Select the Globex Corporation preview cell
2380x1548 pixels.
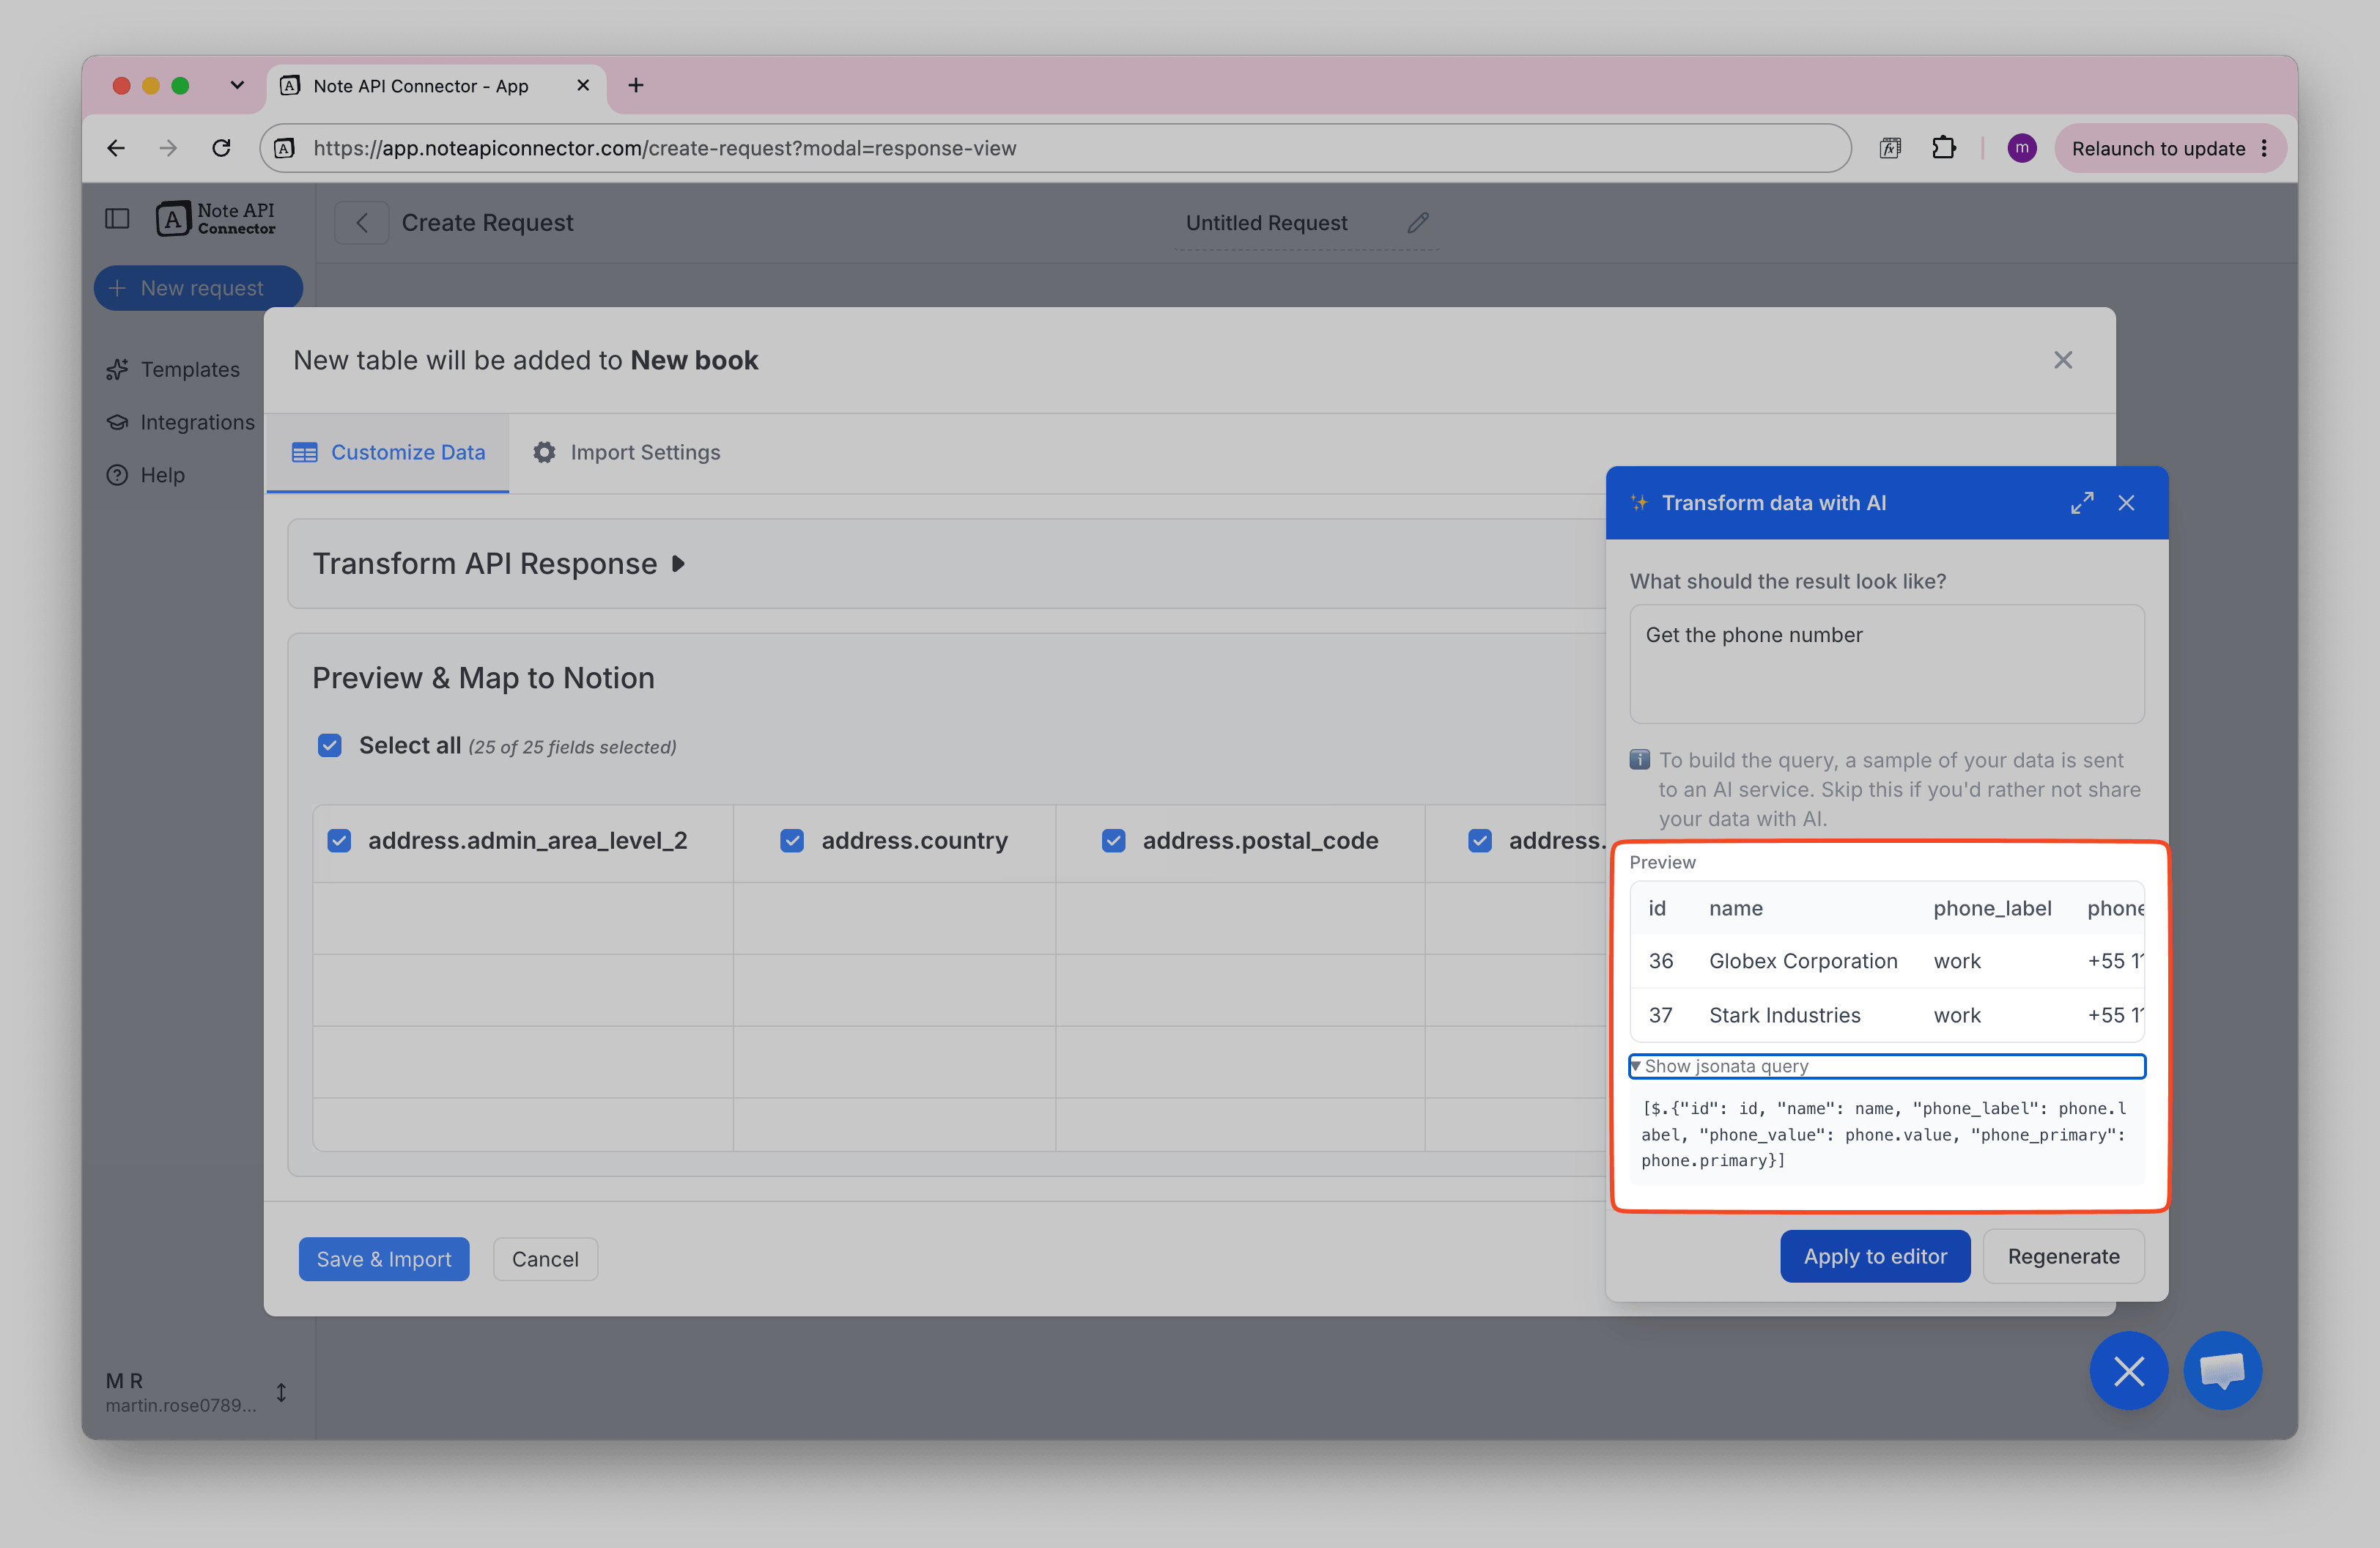click(x=1803, y=961)
